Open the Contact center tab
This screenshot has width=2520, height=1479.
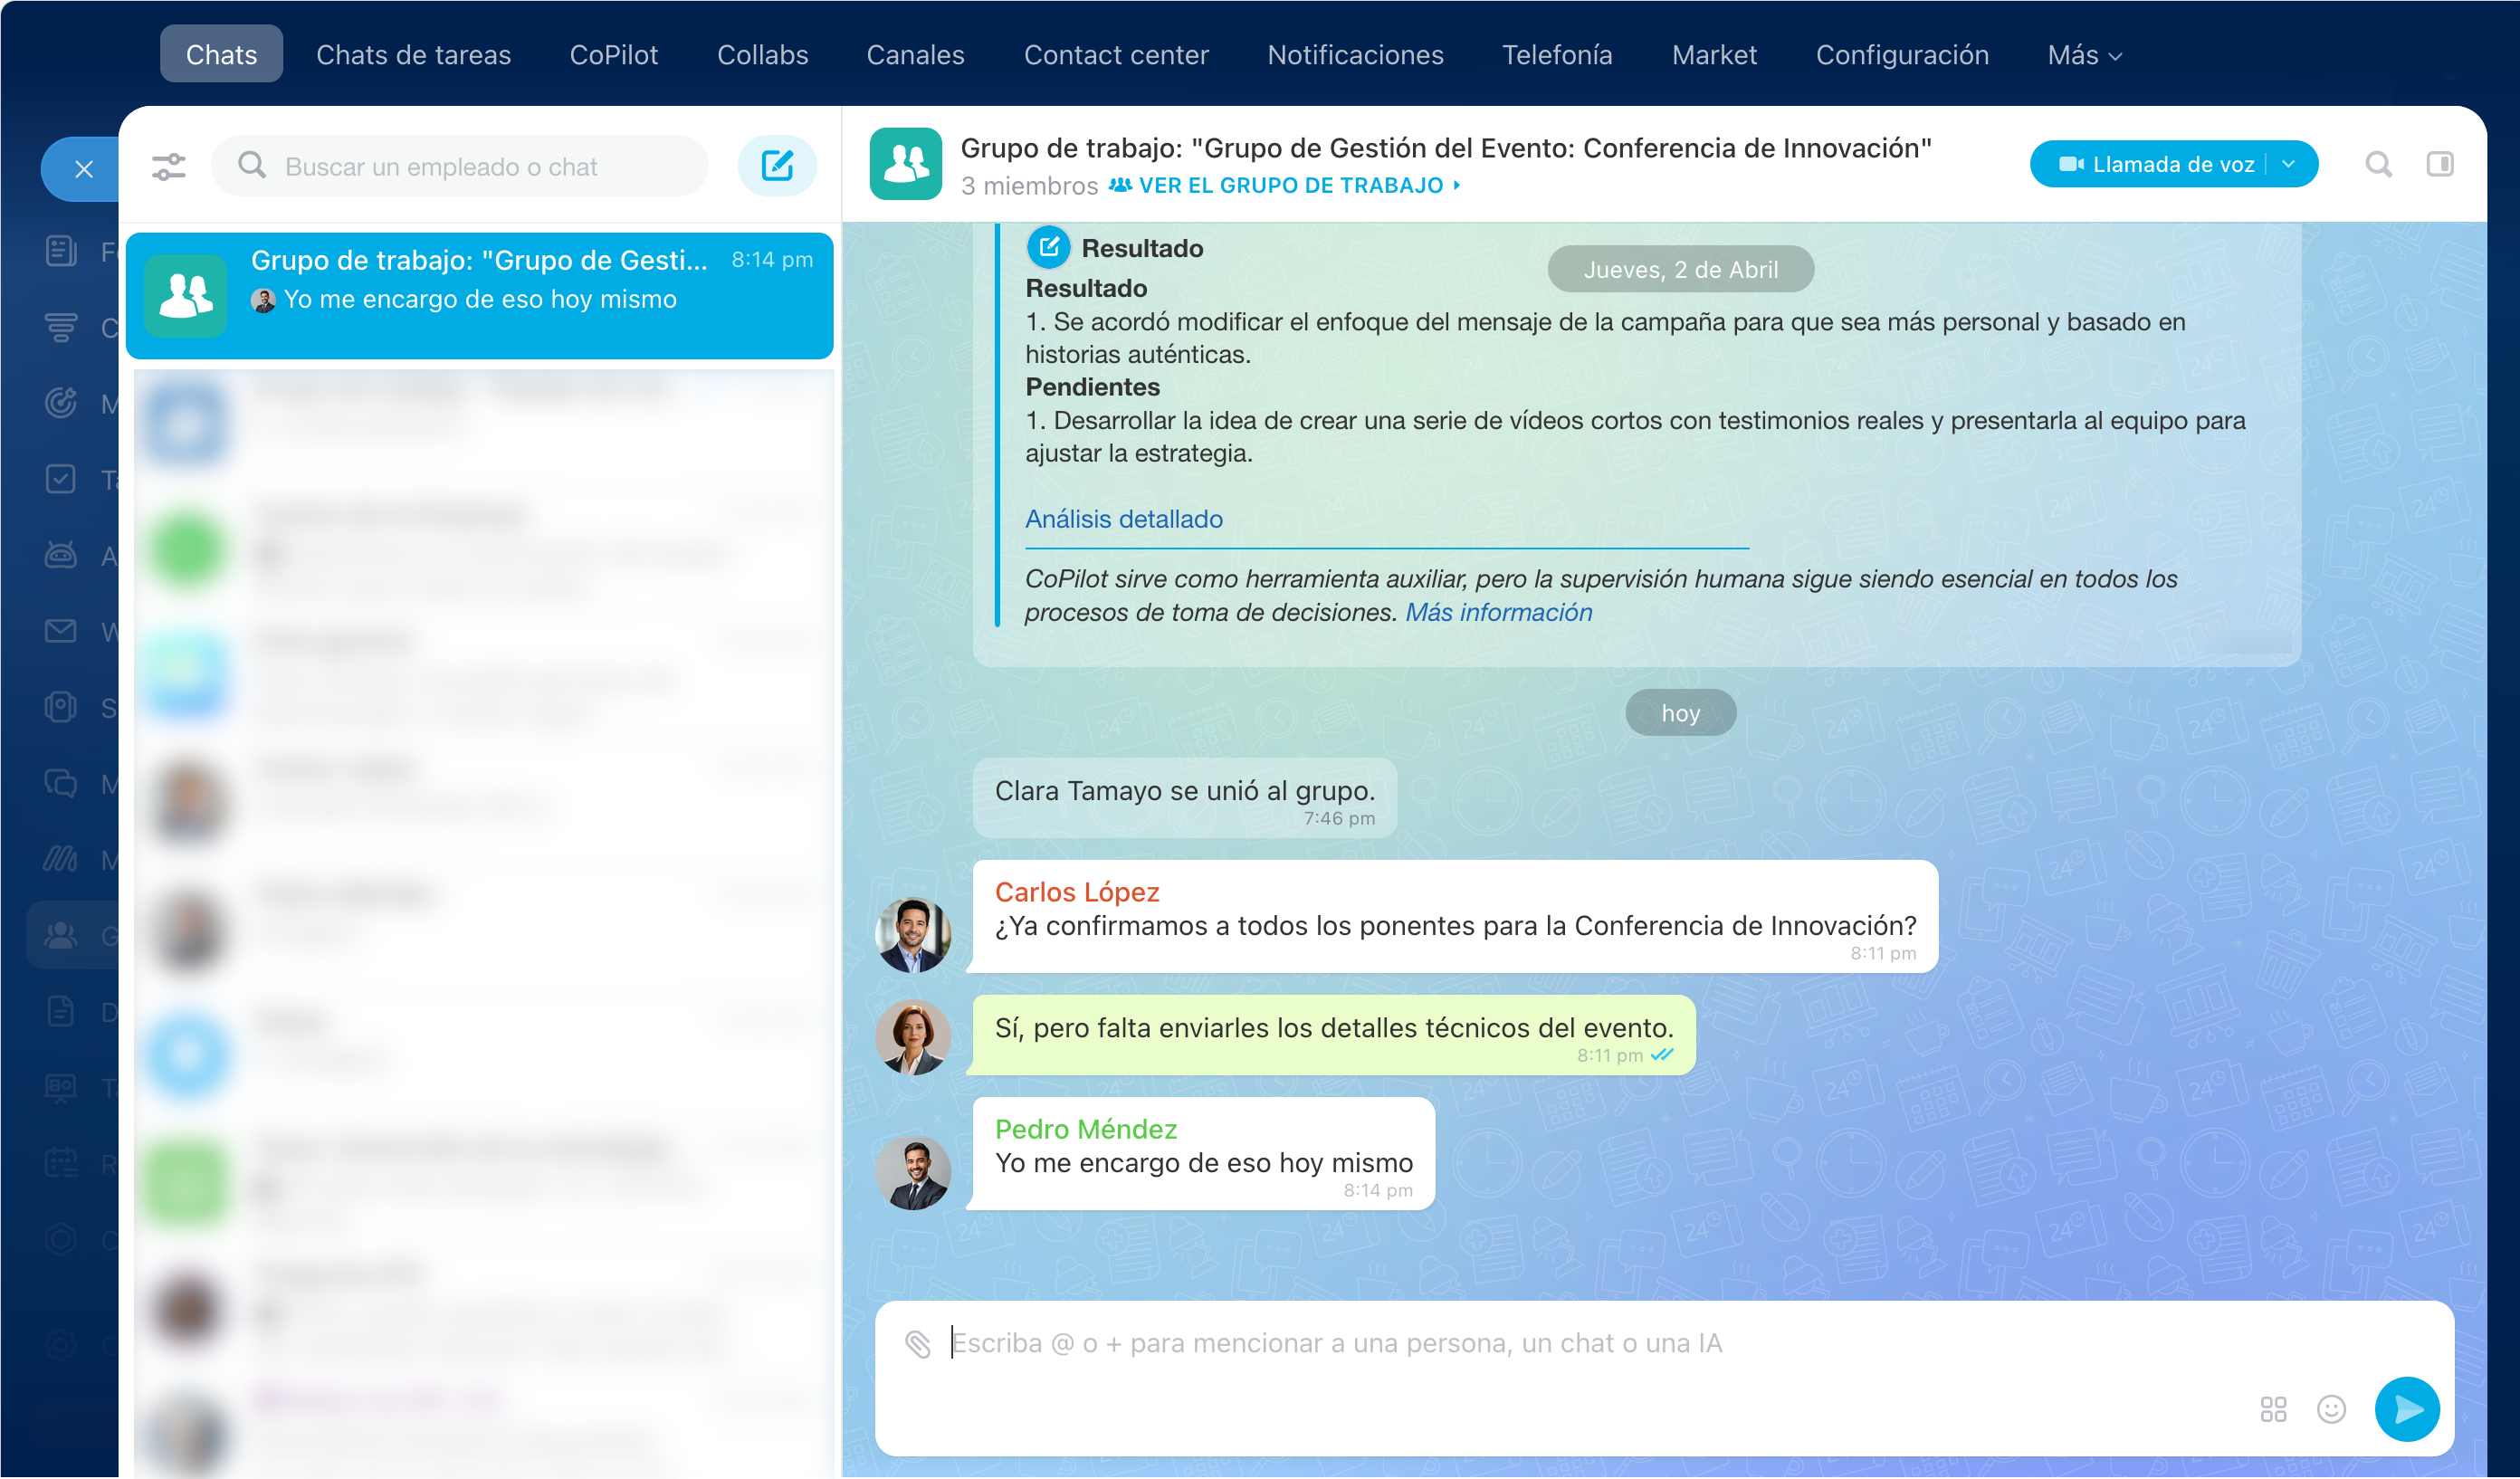pyautogui.click(x=1115, y=55)
